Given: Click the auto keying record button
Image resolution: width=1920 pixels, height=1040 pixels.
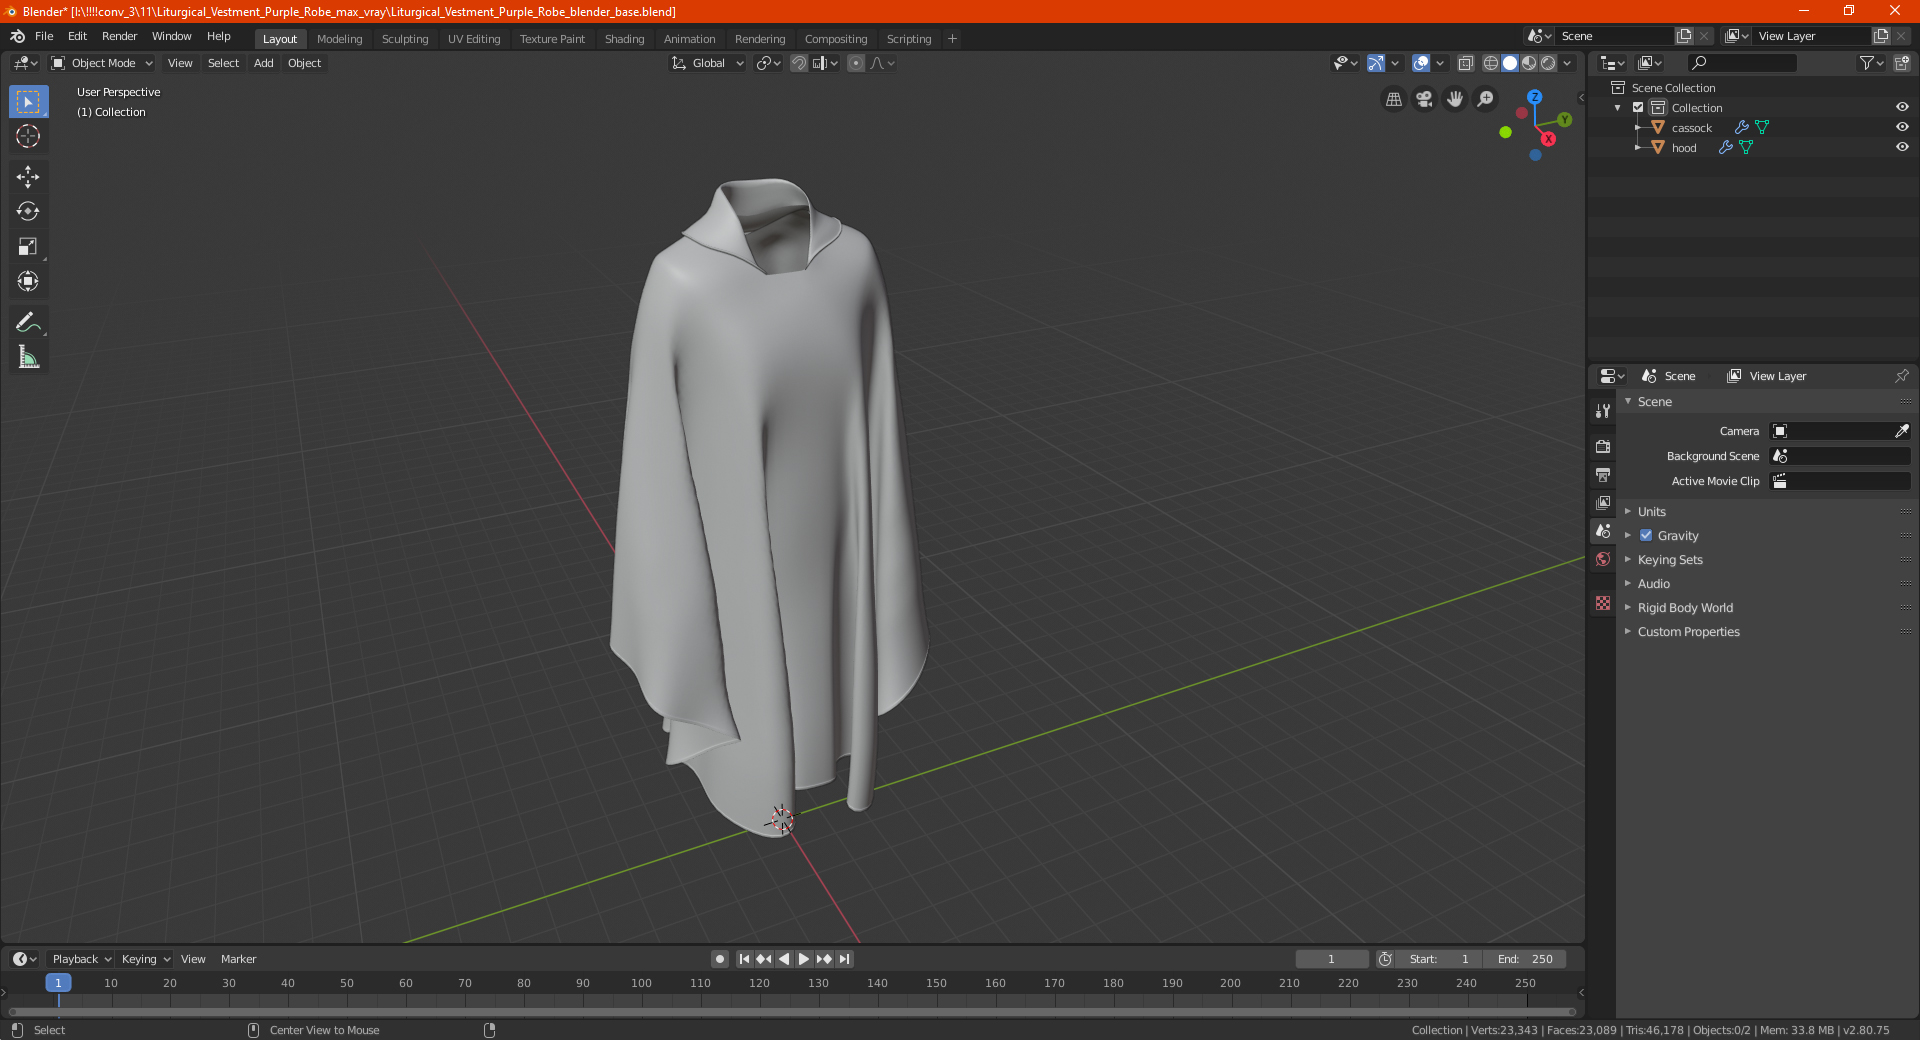Looking at the screenshot, I should 719,959.
